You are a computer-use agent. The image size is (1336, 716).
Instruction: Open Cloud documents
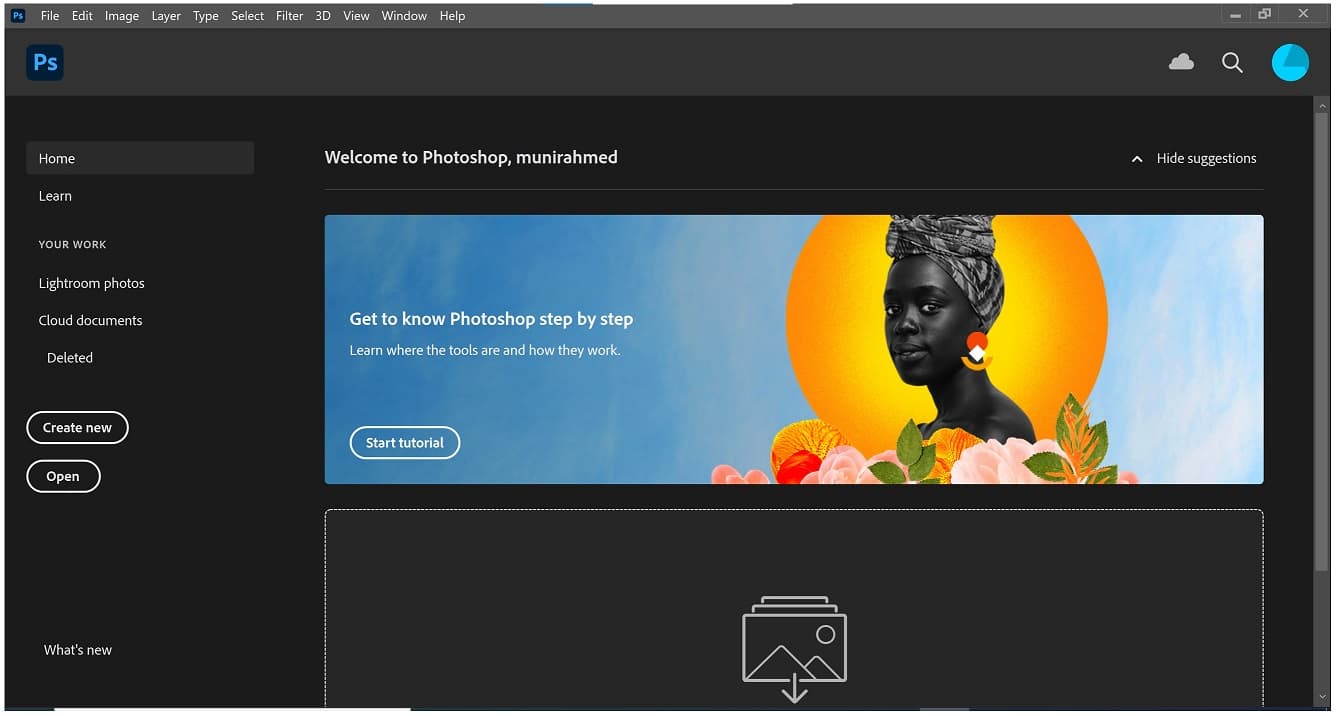click(x=90, y=320)
